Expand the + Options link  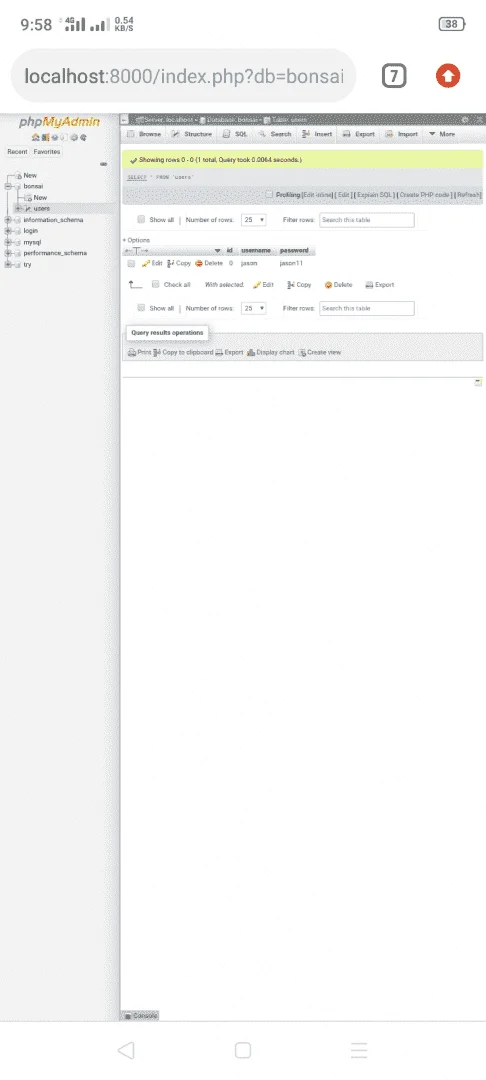136,240
